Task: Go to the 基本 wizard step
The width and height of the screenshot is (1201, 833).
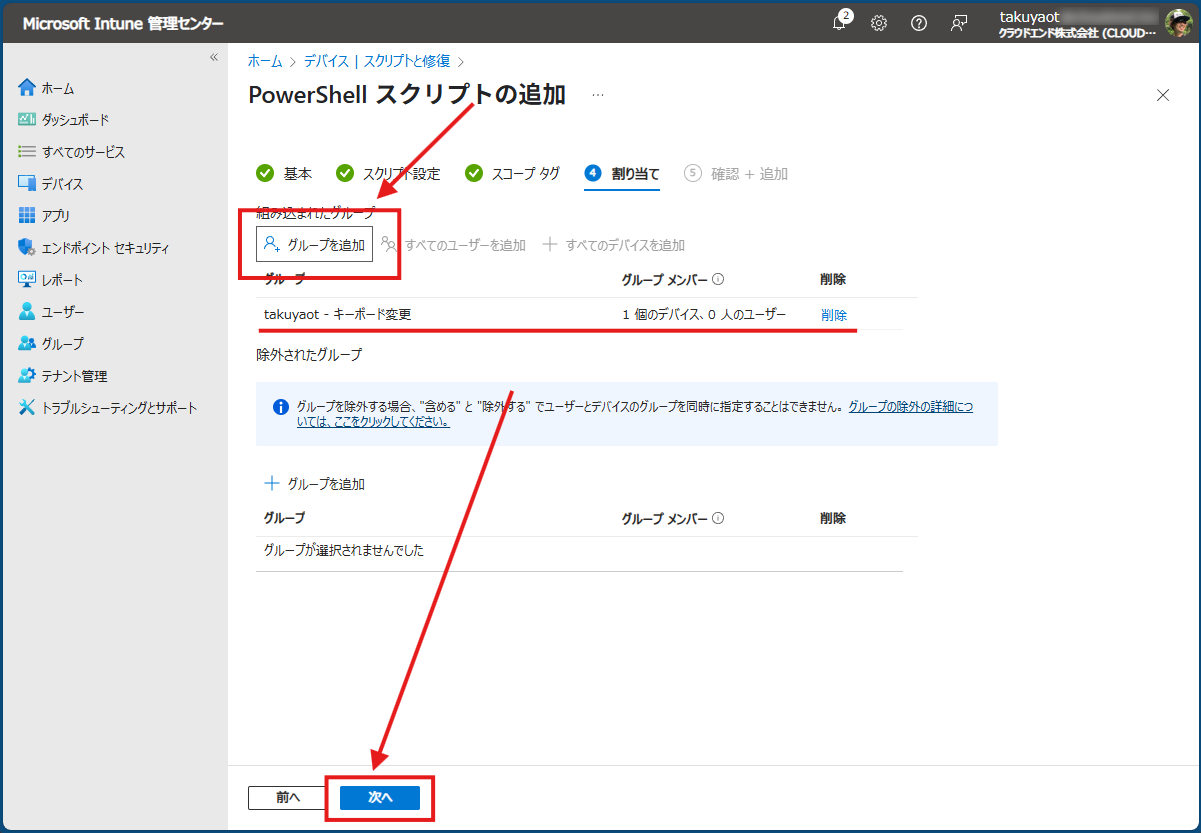Action: click(284, 173)
